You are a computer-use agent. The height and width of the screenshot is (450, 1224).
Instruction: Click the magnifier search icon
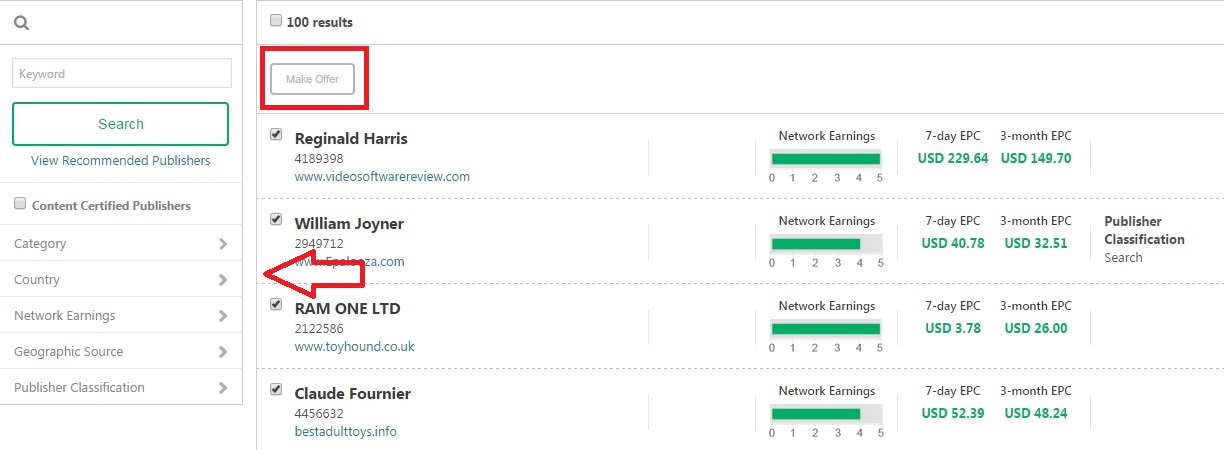pyautogui.click(x=21, y=23)
